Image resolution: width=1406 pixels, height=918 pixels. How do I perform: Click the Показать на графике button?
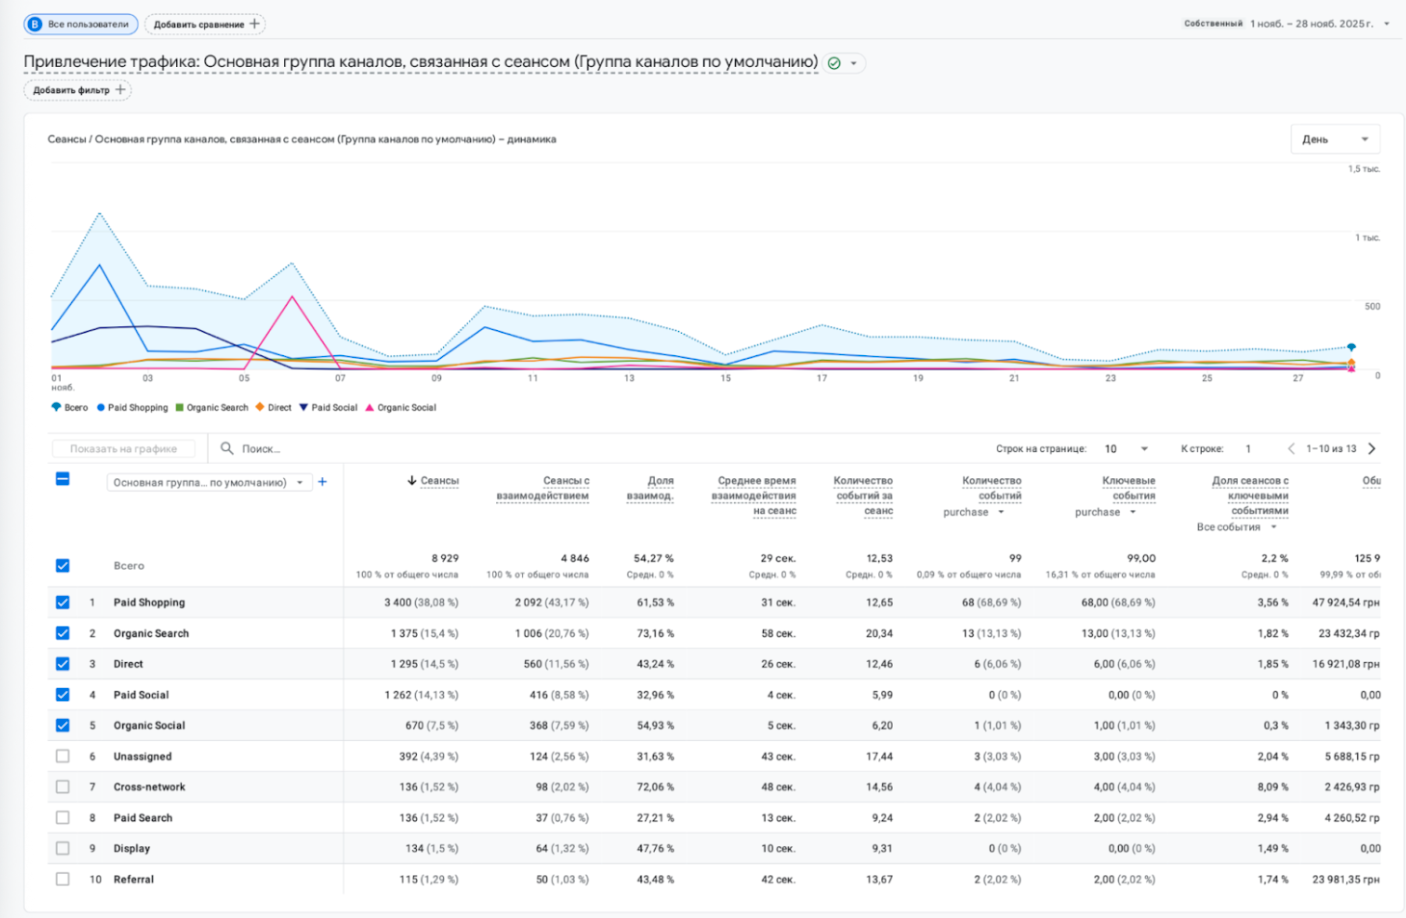[x=124, y=449]
